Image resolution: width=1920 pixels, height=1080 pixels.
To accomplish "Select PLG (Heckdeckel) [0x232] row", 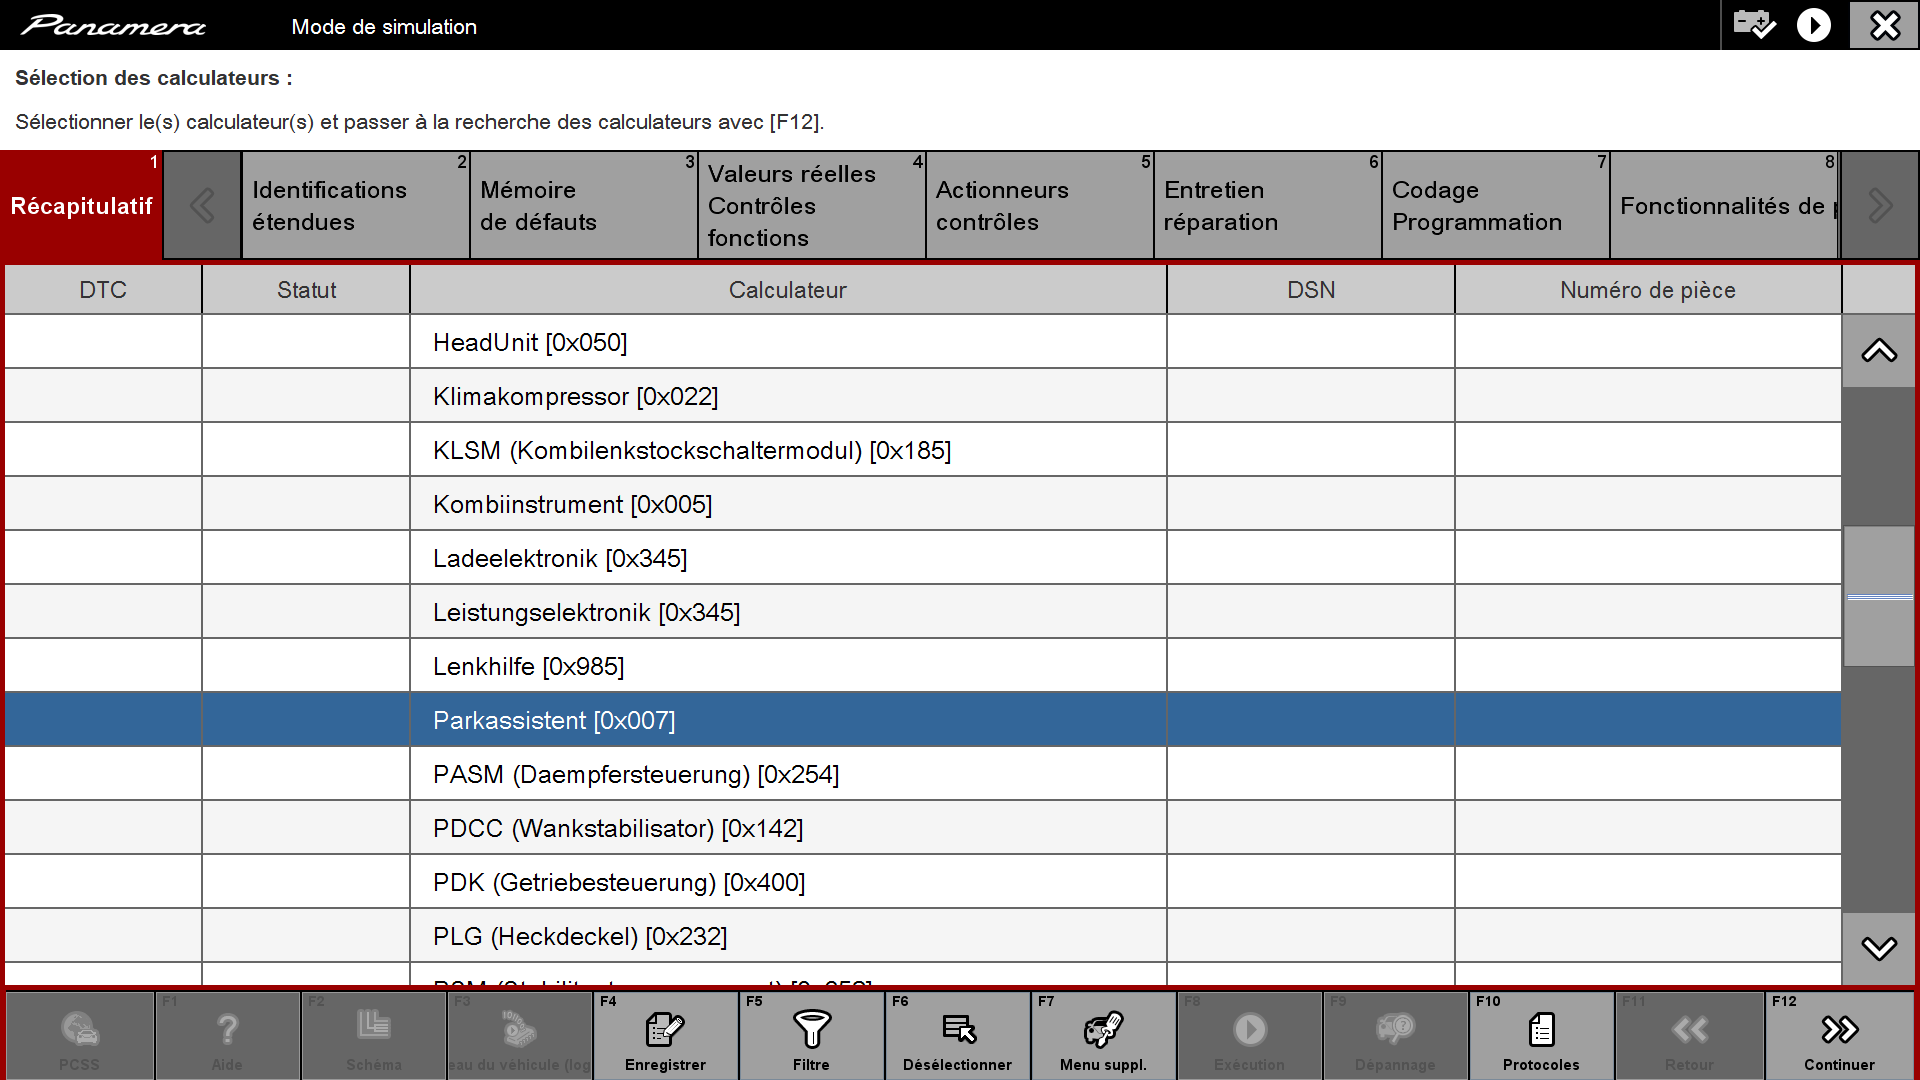I will click(923, 936).
